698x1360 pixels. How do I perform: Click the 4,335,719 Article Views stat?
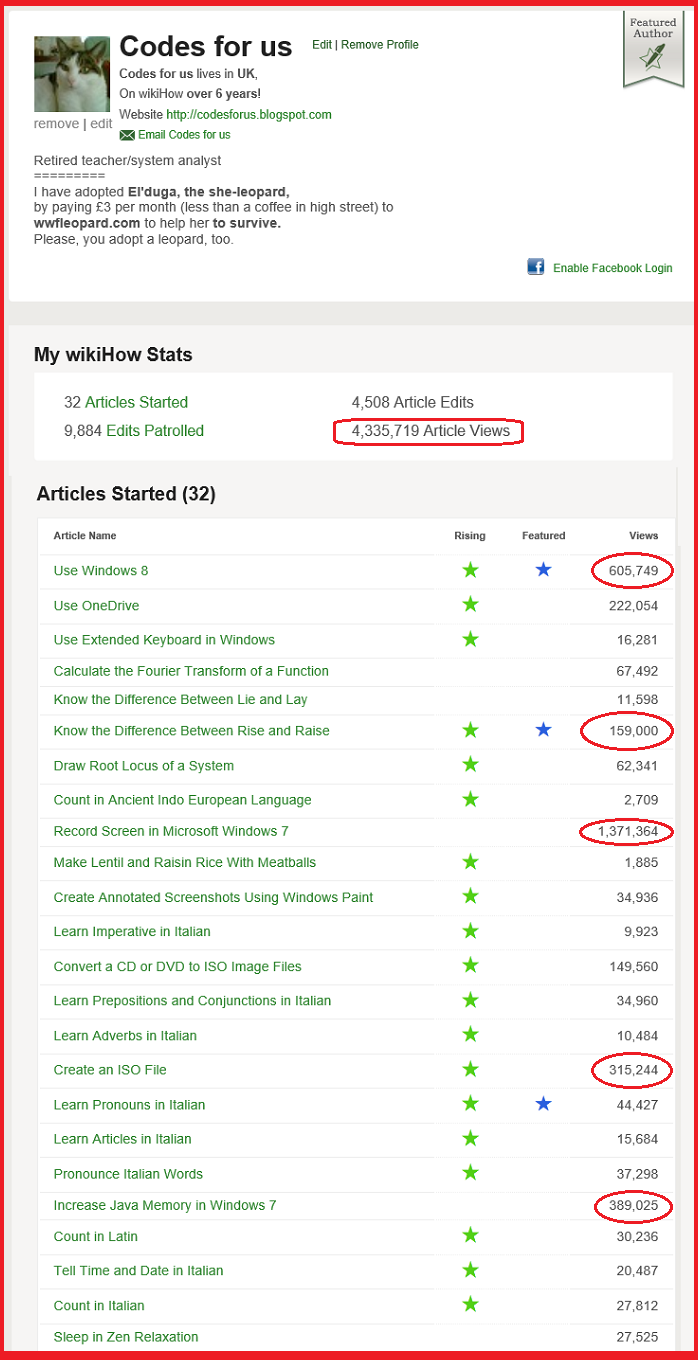[x=431, y=431]
